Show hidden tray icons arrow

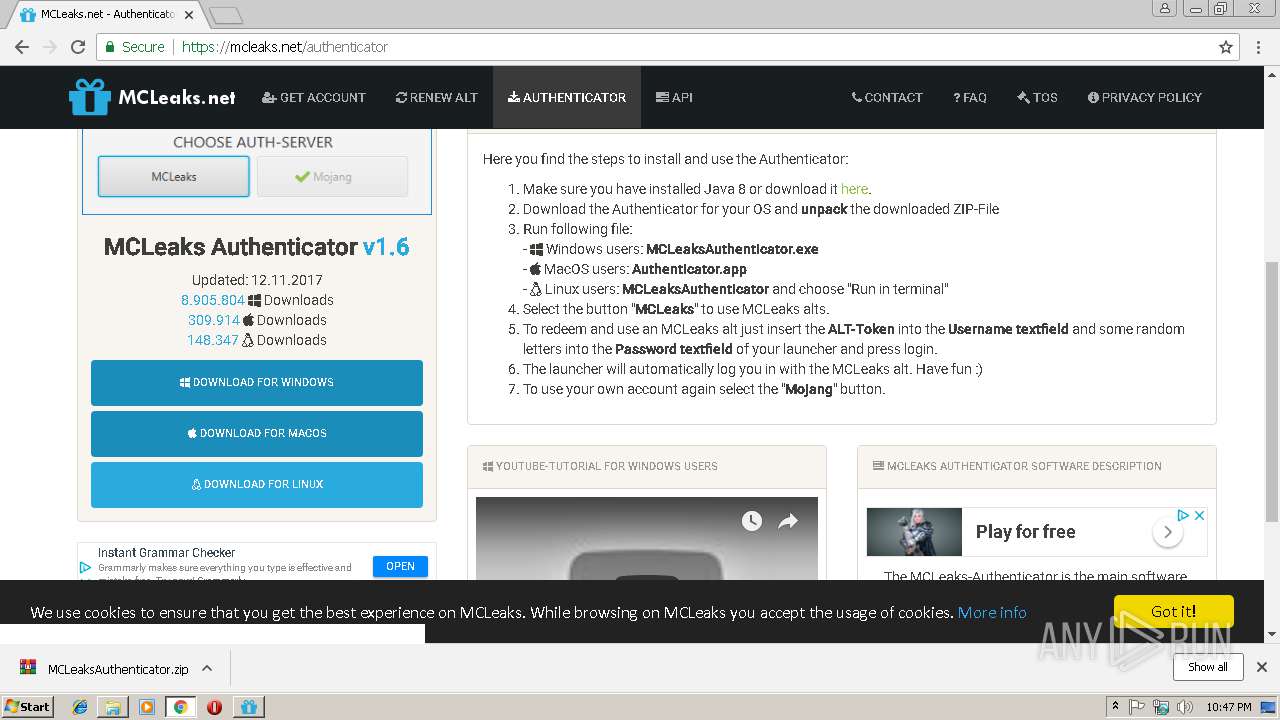coord(1115,707)
